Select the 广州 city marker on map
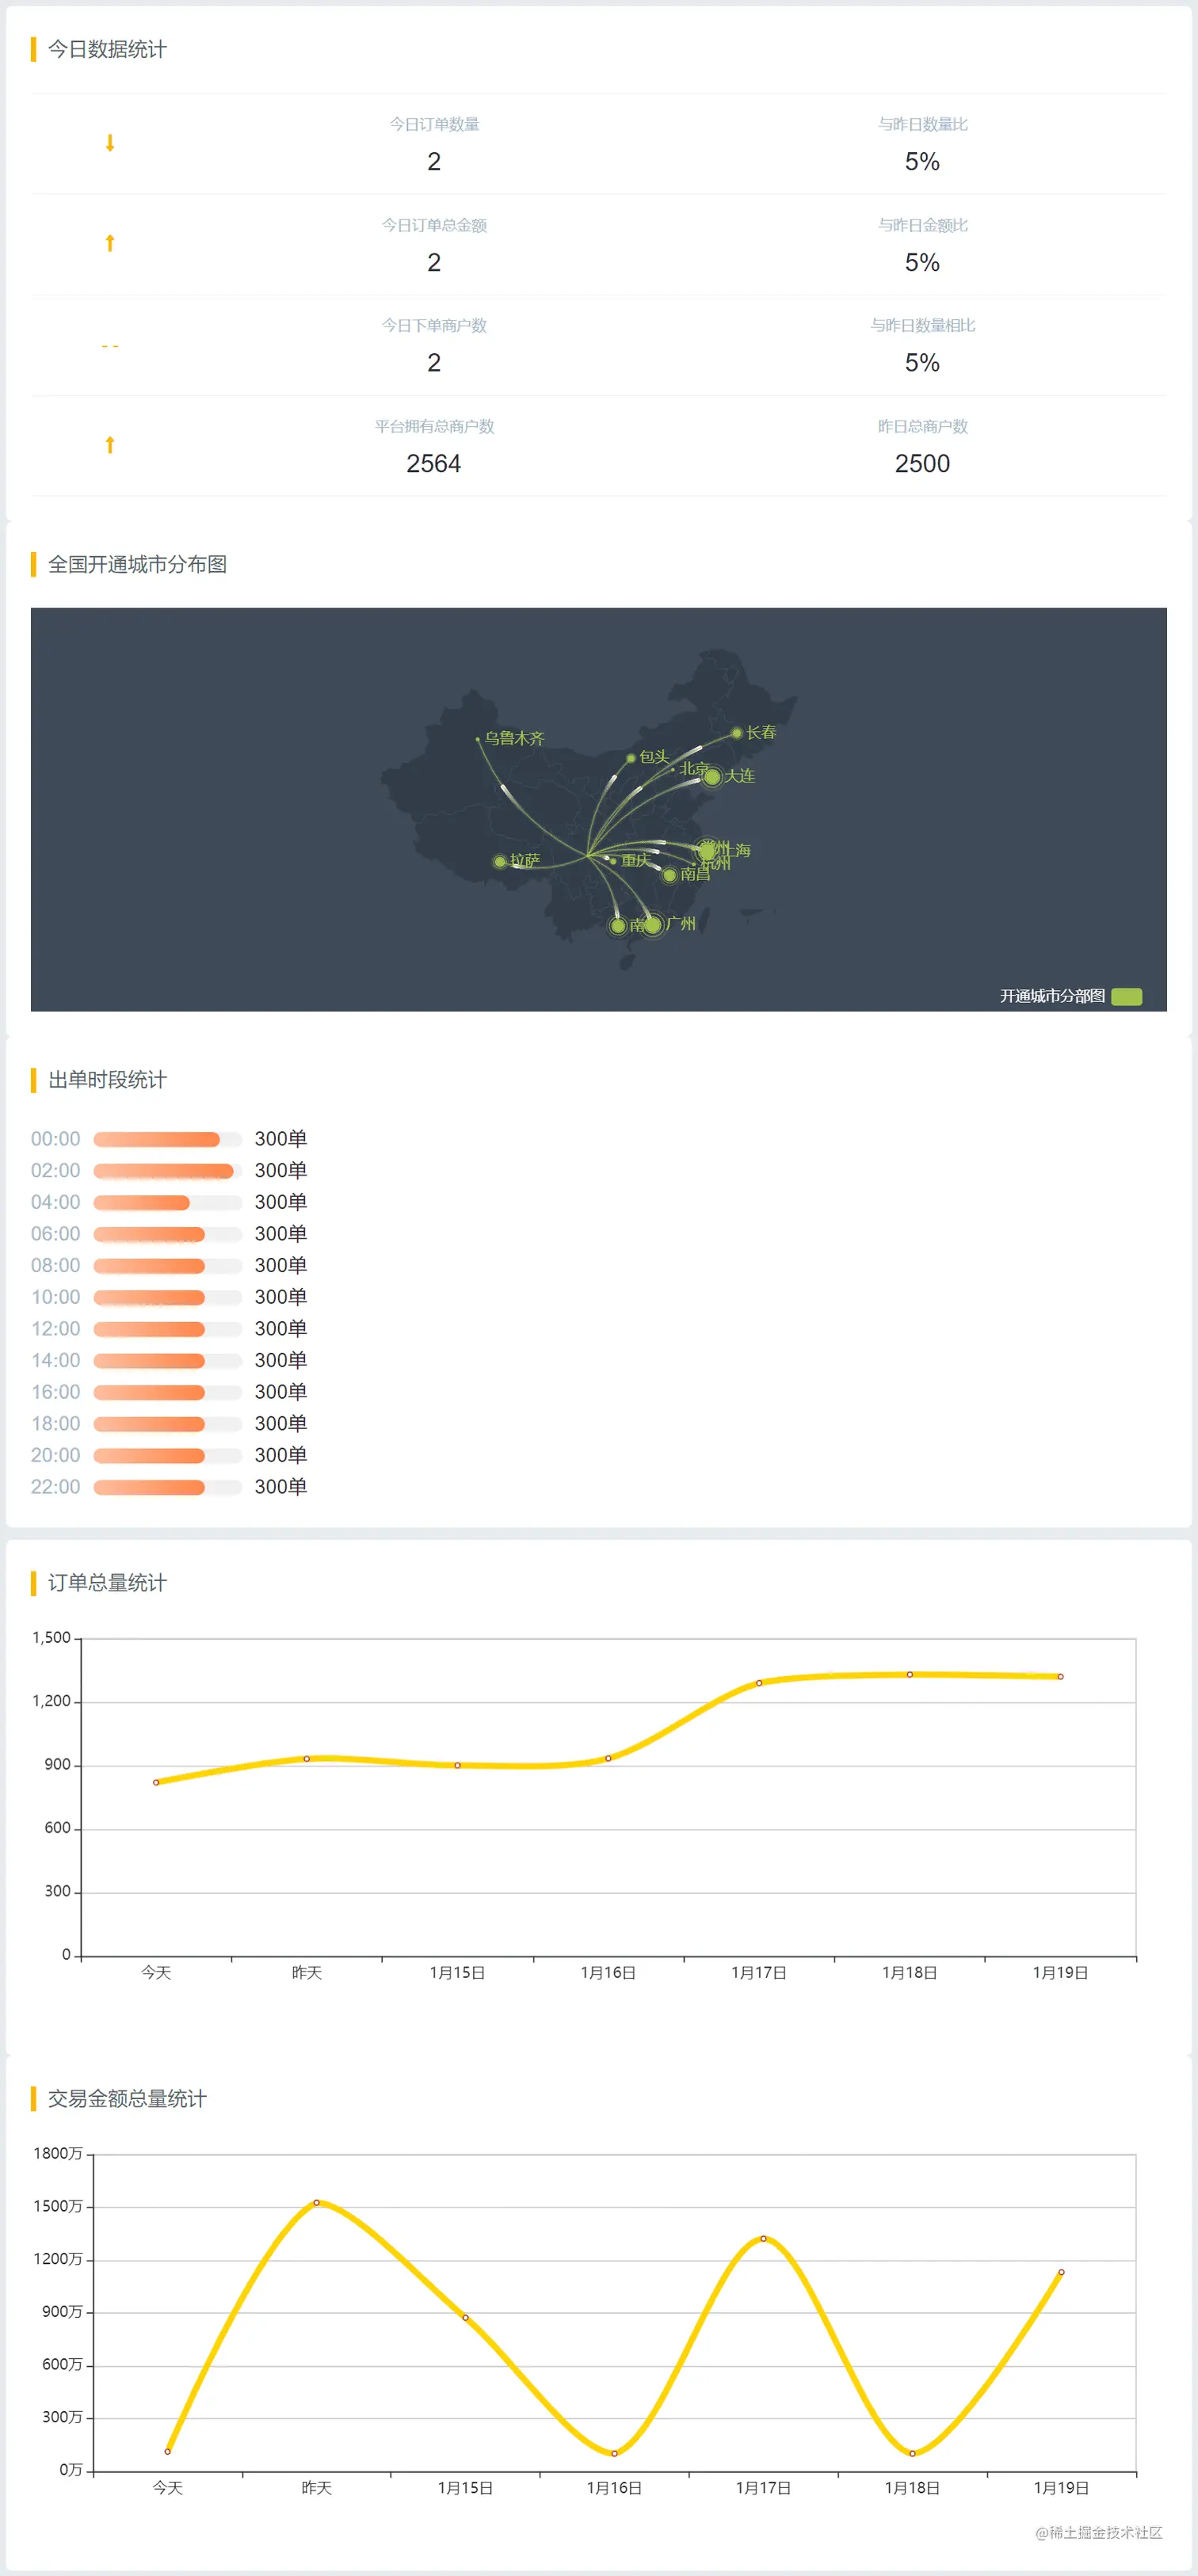This screenshot has width=1198, height=2576. pos(653,924)
